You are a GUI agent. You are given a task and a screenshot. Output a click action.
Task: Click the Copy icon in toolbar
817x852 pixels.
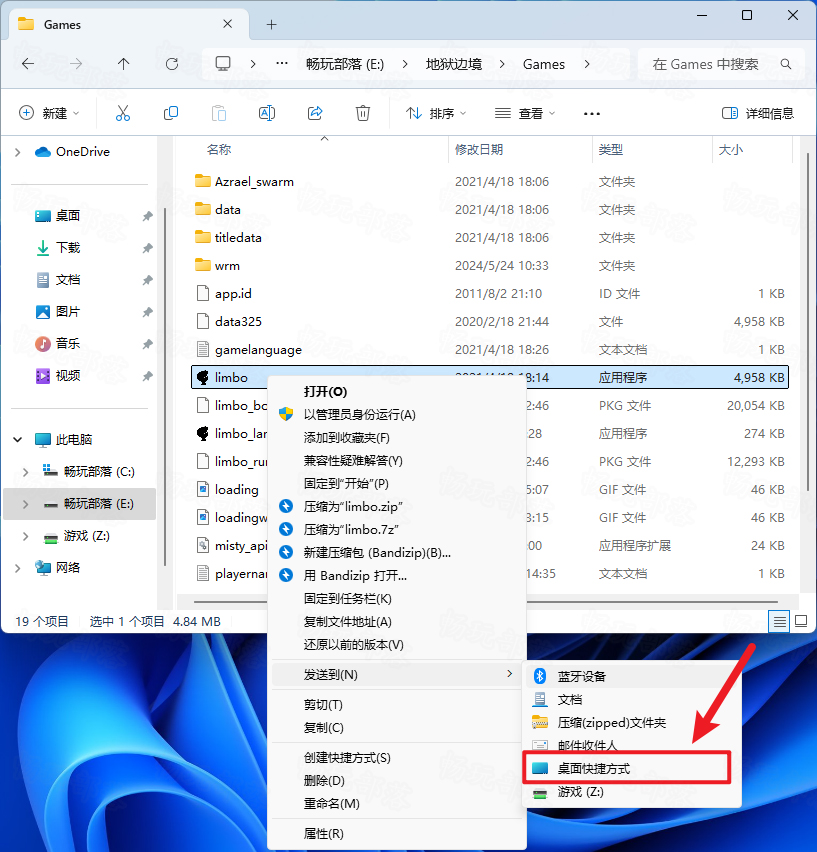171,113
